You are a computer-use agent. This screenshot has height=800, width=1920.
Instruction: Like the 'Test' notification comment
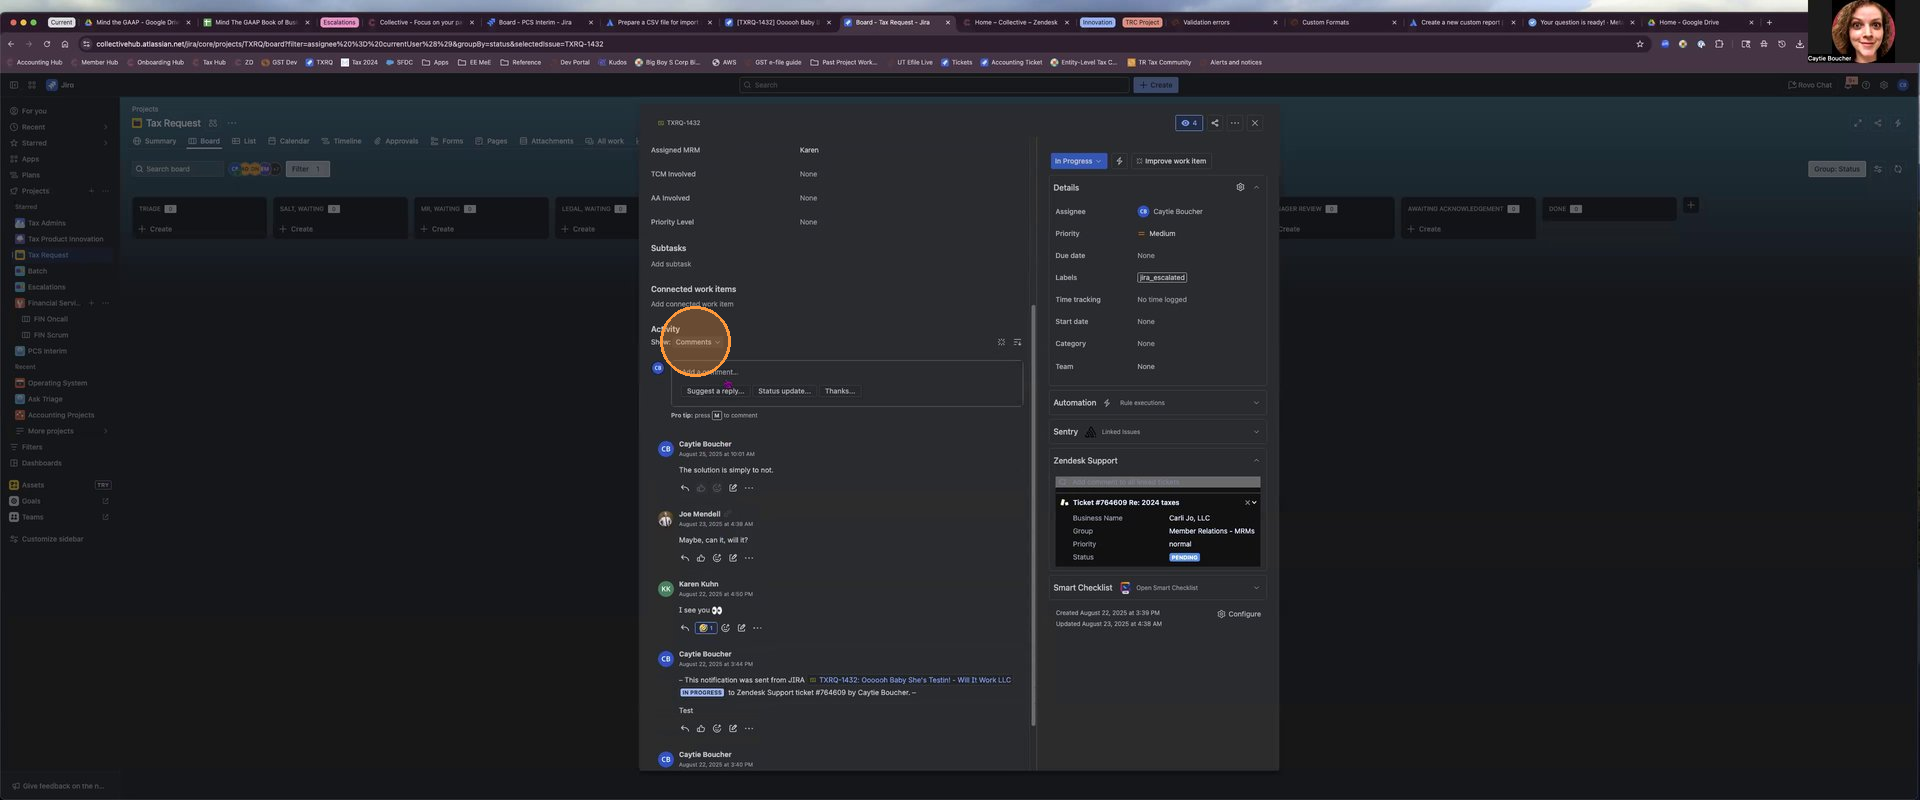(x=701, y=728)
